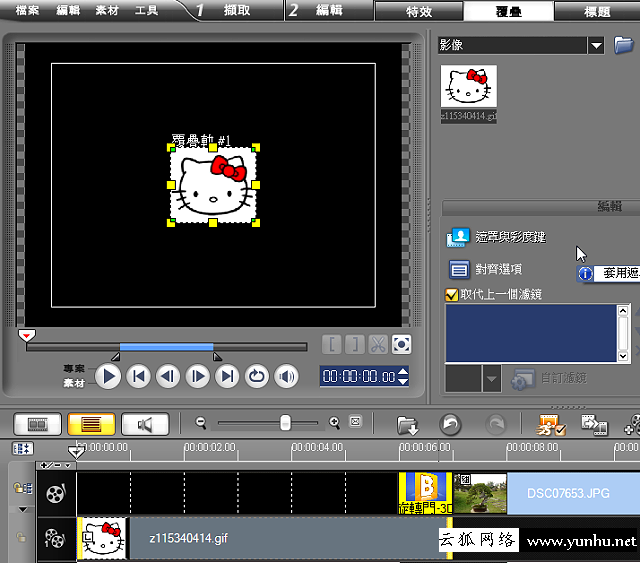Image resolution: width=640 pixels, height=563 pixels.
Task: Switch to the 覆疊 tab
Action: [509, 11]
